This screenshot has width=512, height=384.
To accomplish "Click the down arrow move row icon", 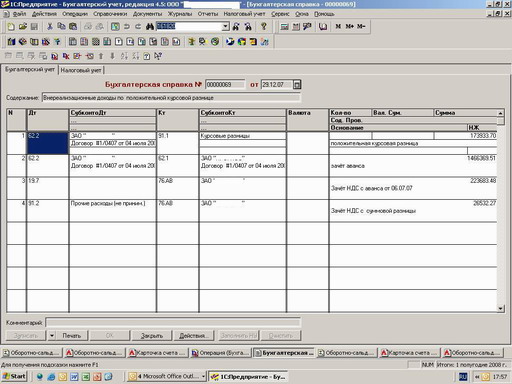I will pos(112,56).
